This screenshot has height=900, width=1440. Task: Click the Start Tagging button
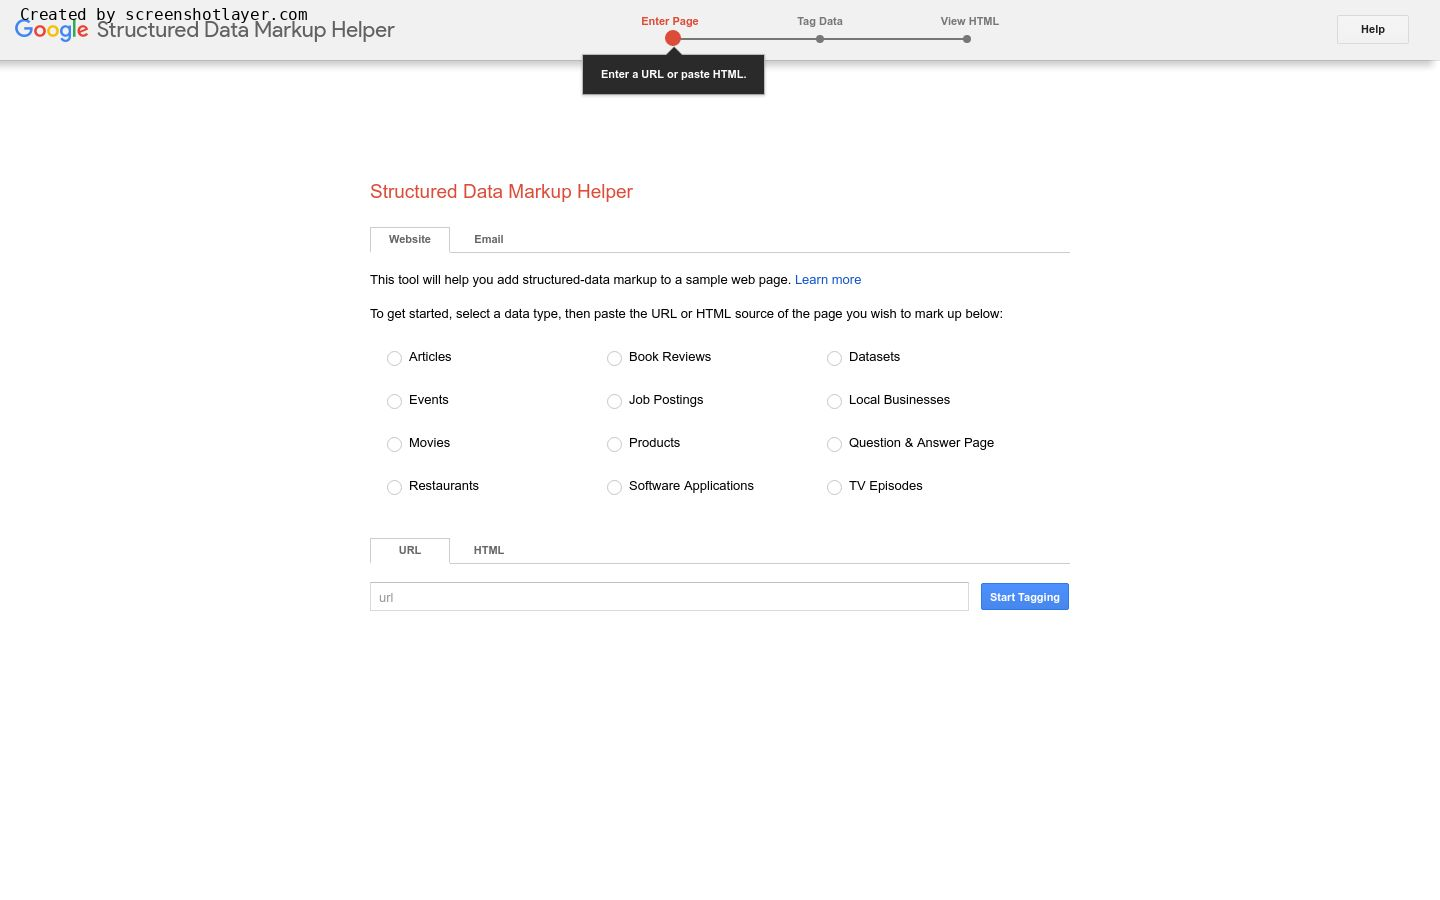click(1024, 596)
